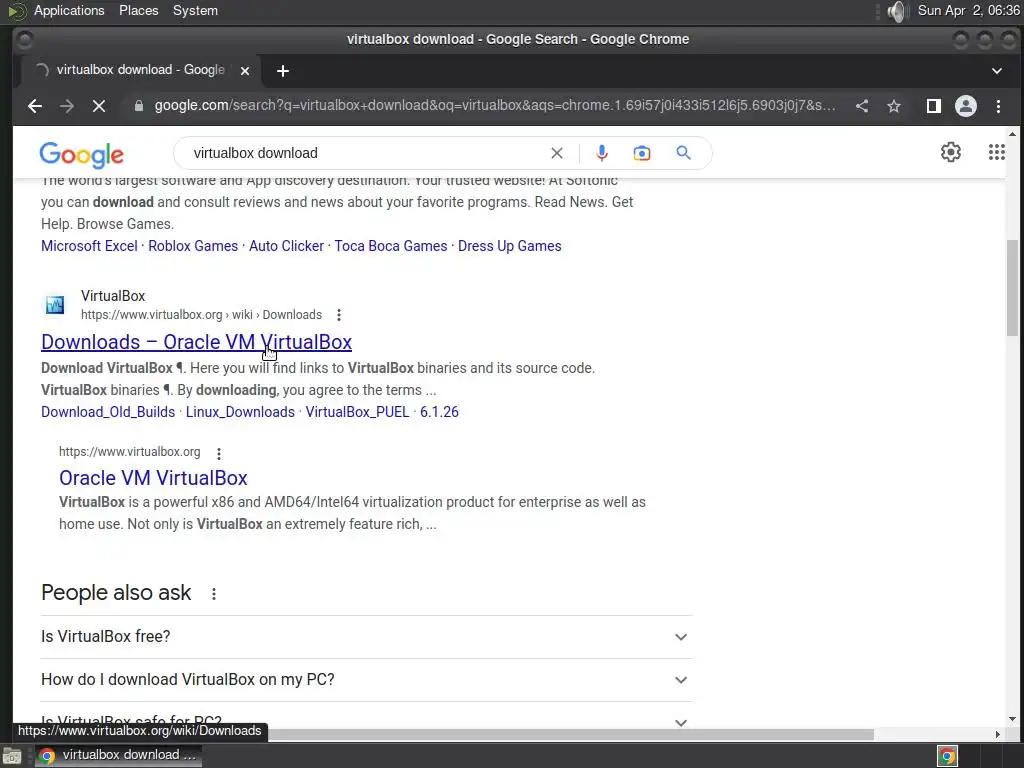Open Download_Old_Builds sitelink
This screenshot has height=768, width=1024.
click(x=108, y=412)
